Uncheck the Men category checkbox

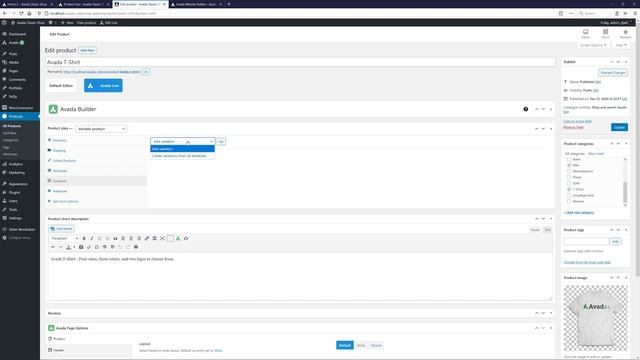point(569,165)
